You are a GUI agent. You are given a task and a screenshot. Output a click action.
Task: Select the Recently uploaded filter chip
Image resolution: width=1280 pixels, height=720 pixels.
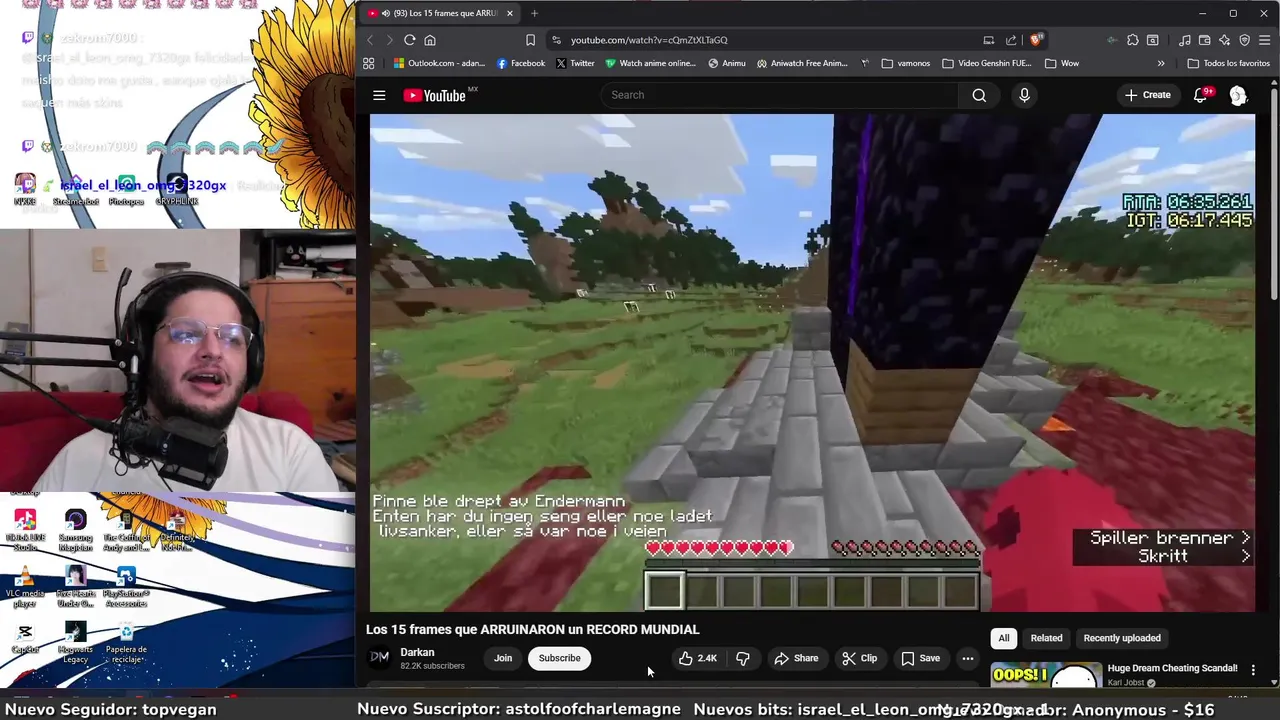point(1122,638)
